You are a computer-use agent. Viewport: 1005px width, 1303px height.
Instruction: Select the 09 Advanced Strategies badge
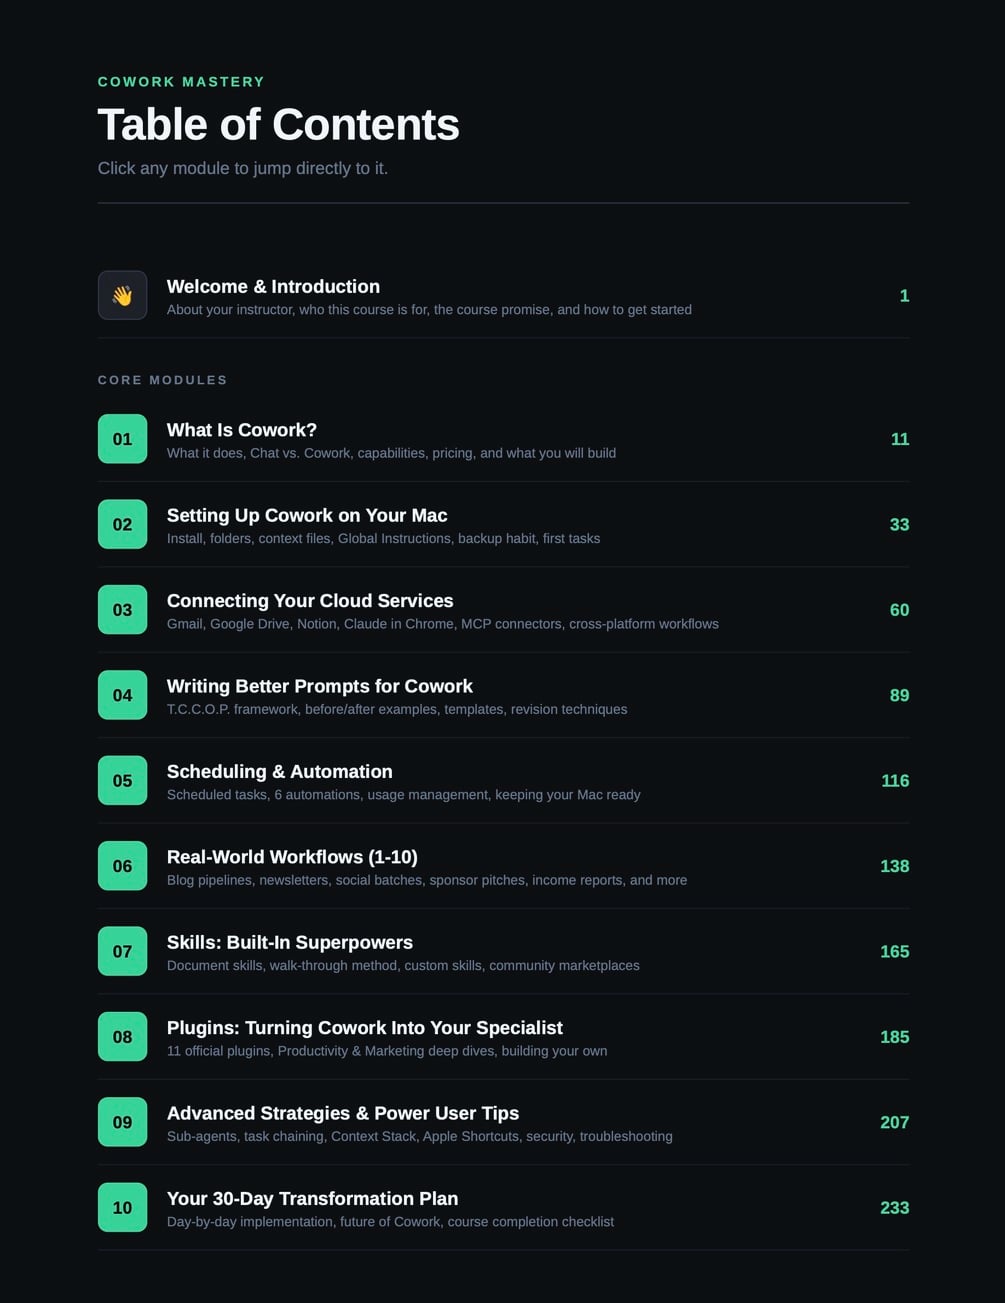click(122, 1122)
